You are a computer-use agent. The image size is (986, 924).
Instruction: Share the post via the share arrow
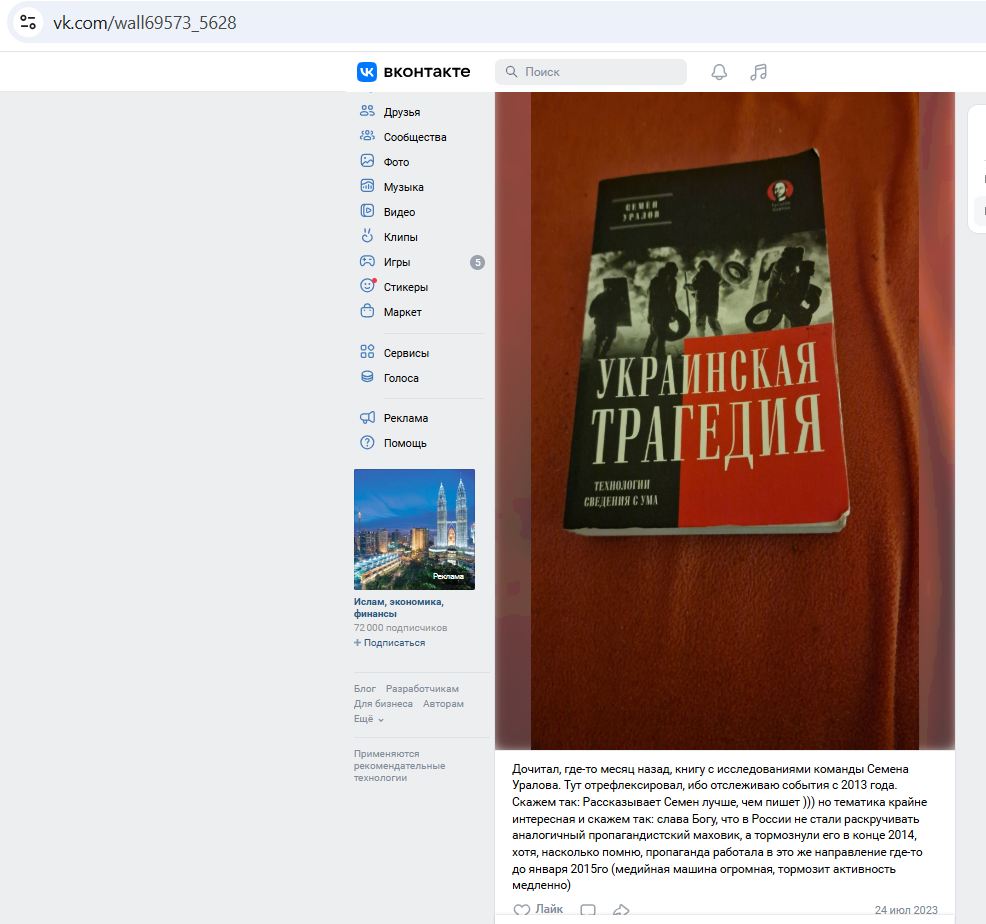621,909
